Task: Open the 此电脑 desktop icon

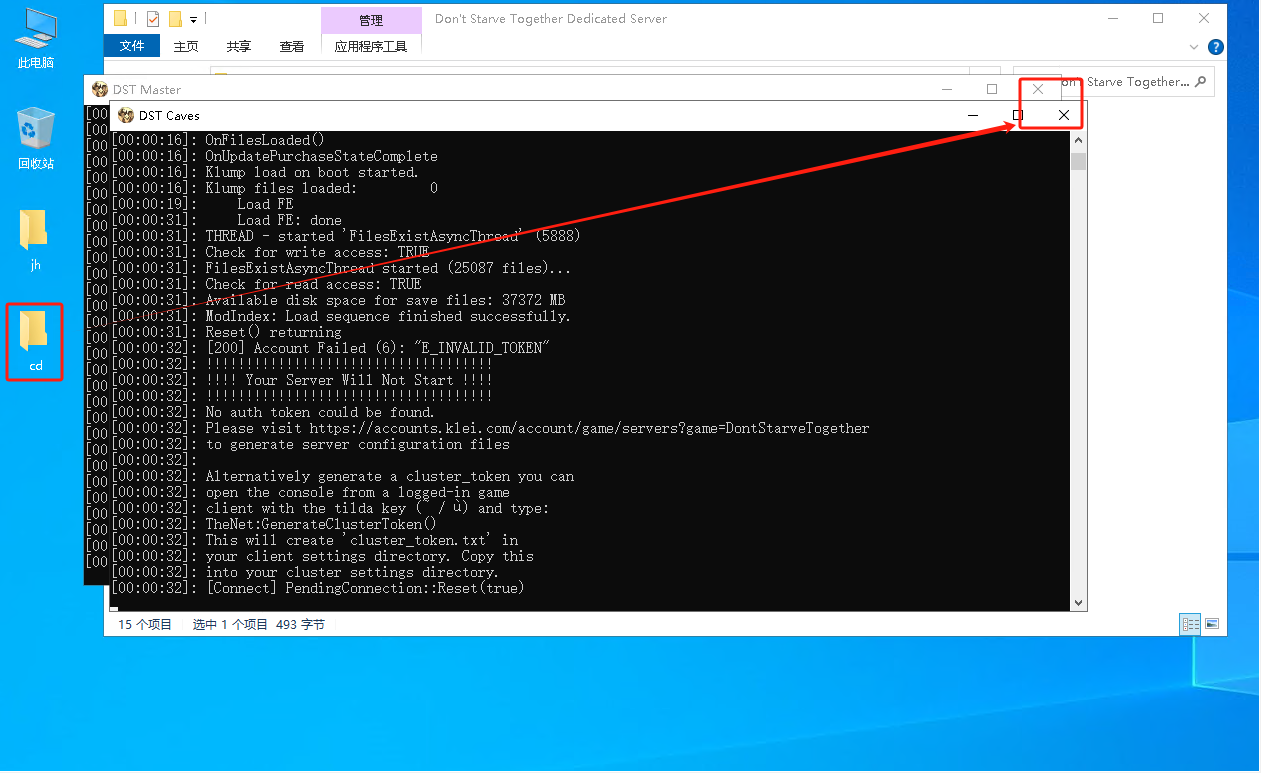Action: (36, 38)
